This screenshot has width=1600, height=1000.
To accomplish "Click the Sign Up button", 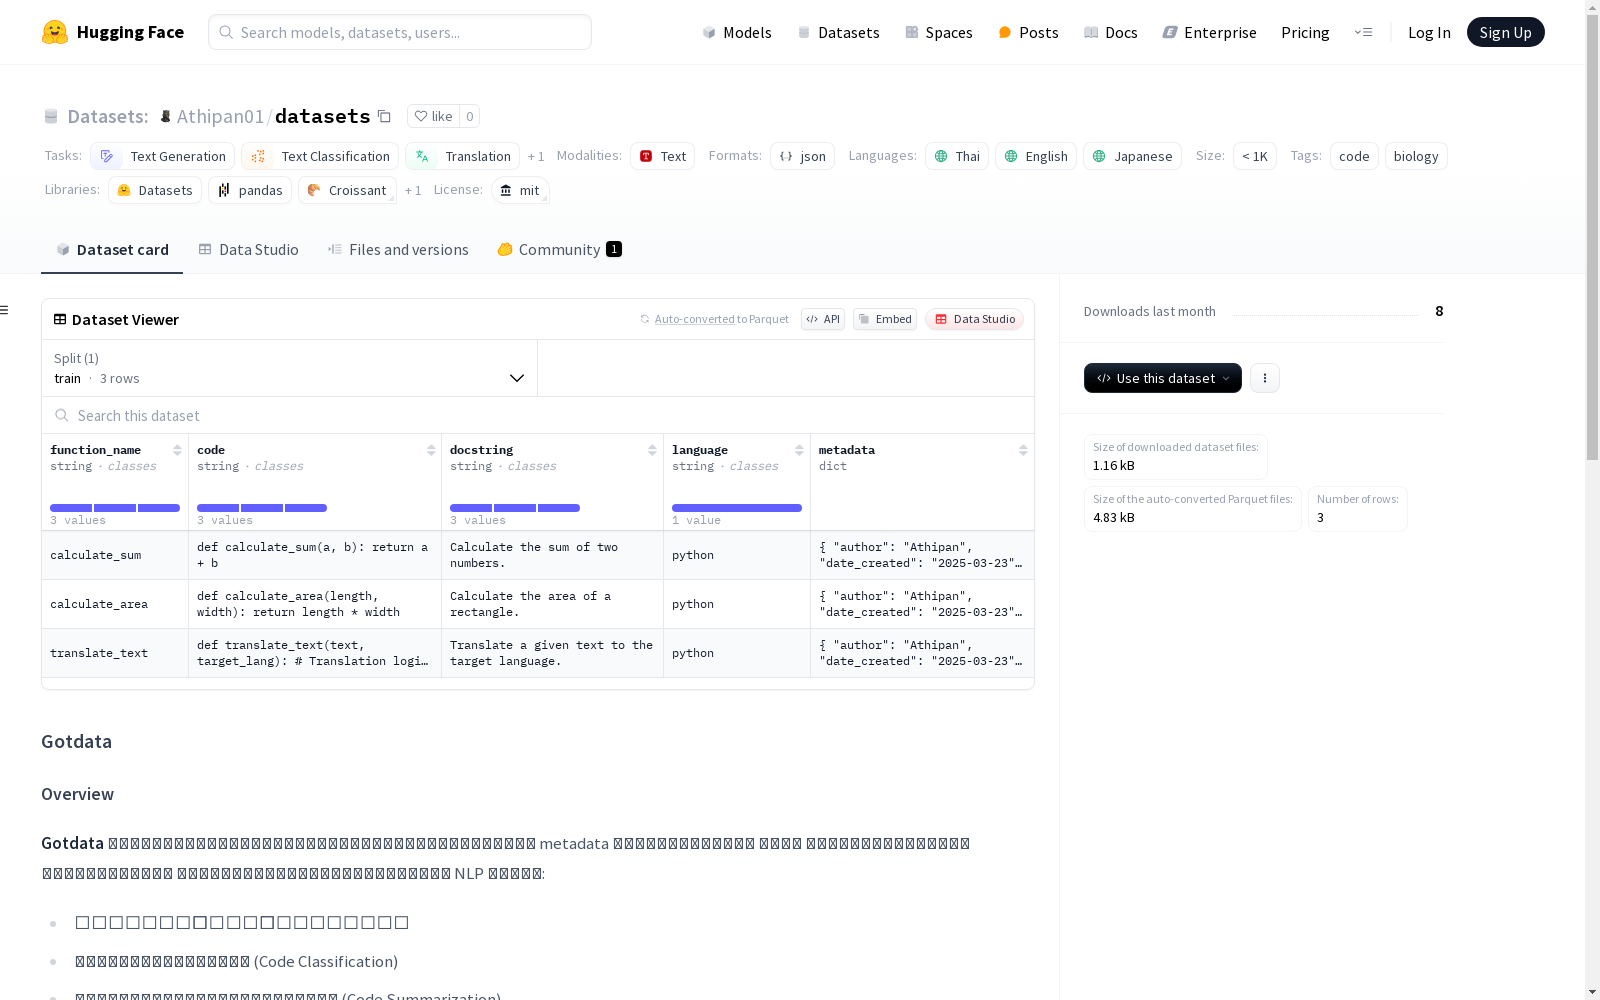I will [x=1506, y=32].
